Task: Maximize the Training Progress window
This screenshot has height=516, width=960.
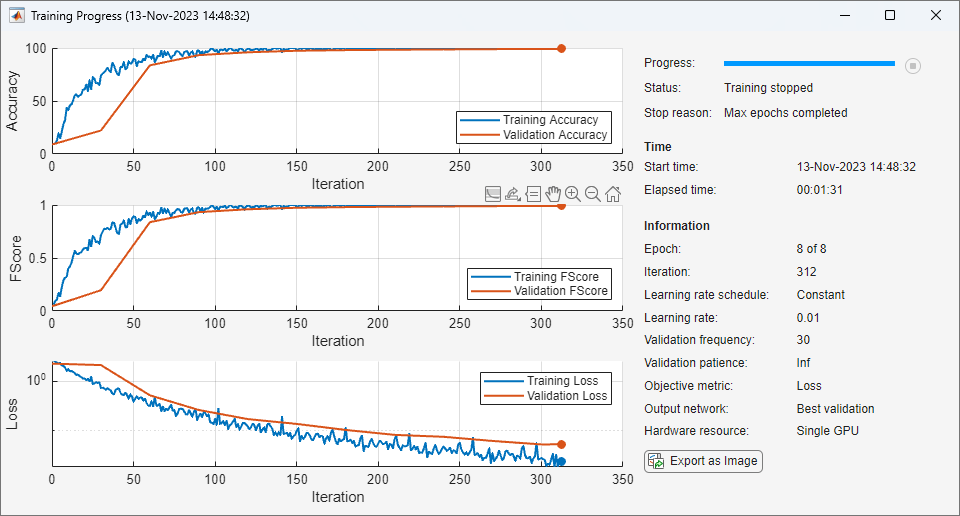Action: point(890,15)
